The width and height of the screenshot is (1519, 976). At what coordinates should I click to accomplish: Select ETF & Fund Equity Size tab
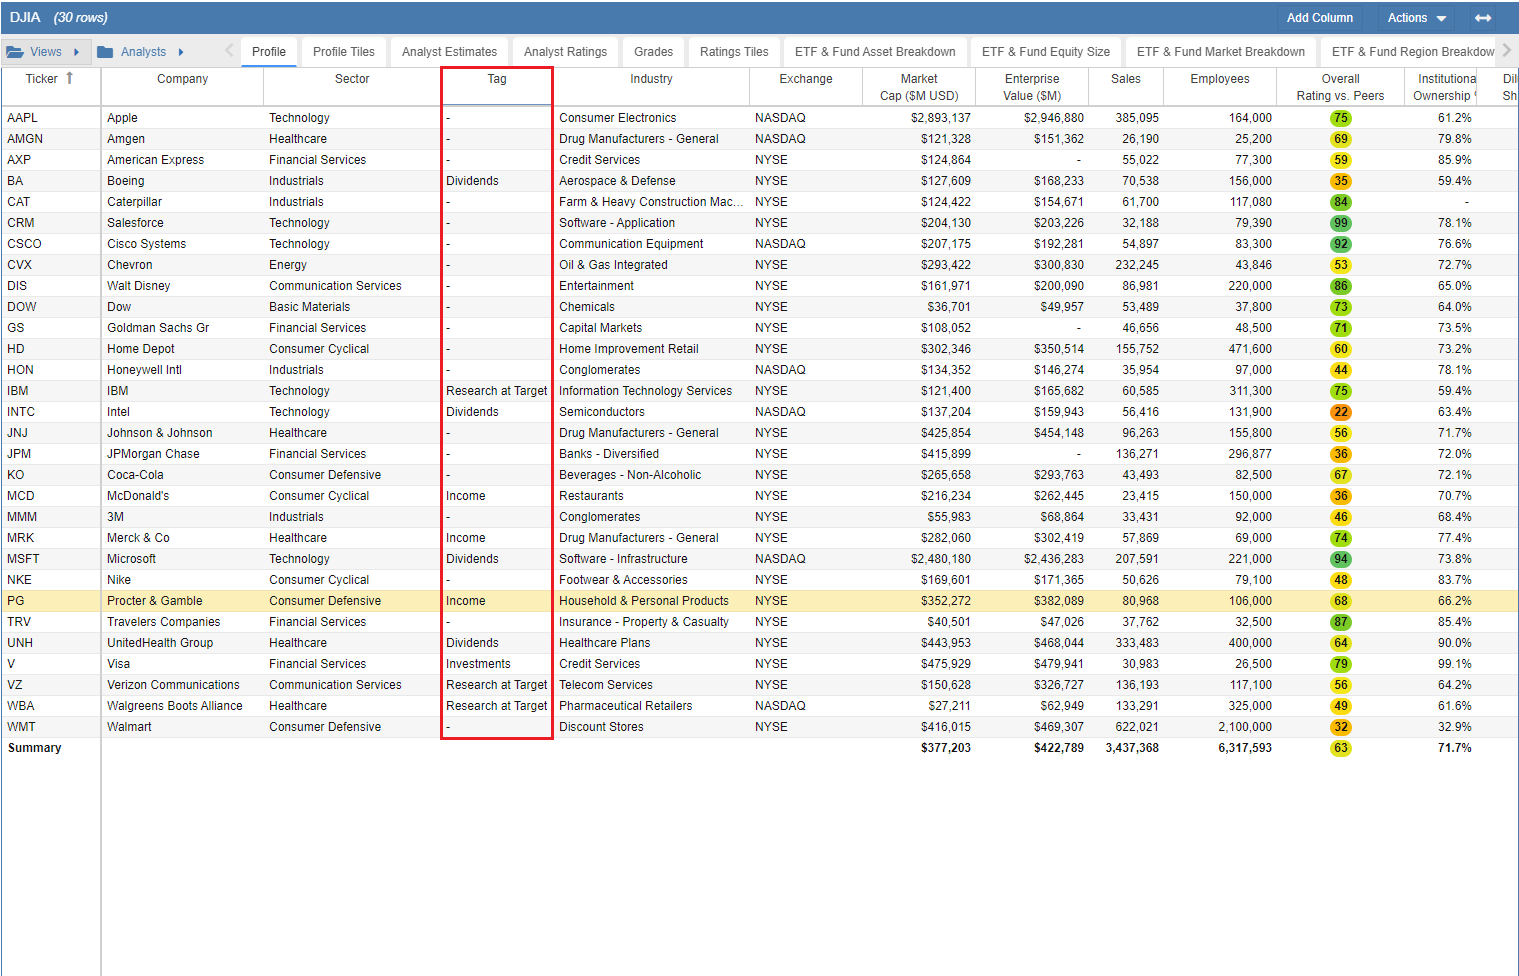click(1046, 52)
